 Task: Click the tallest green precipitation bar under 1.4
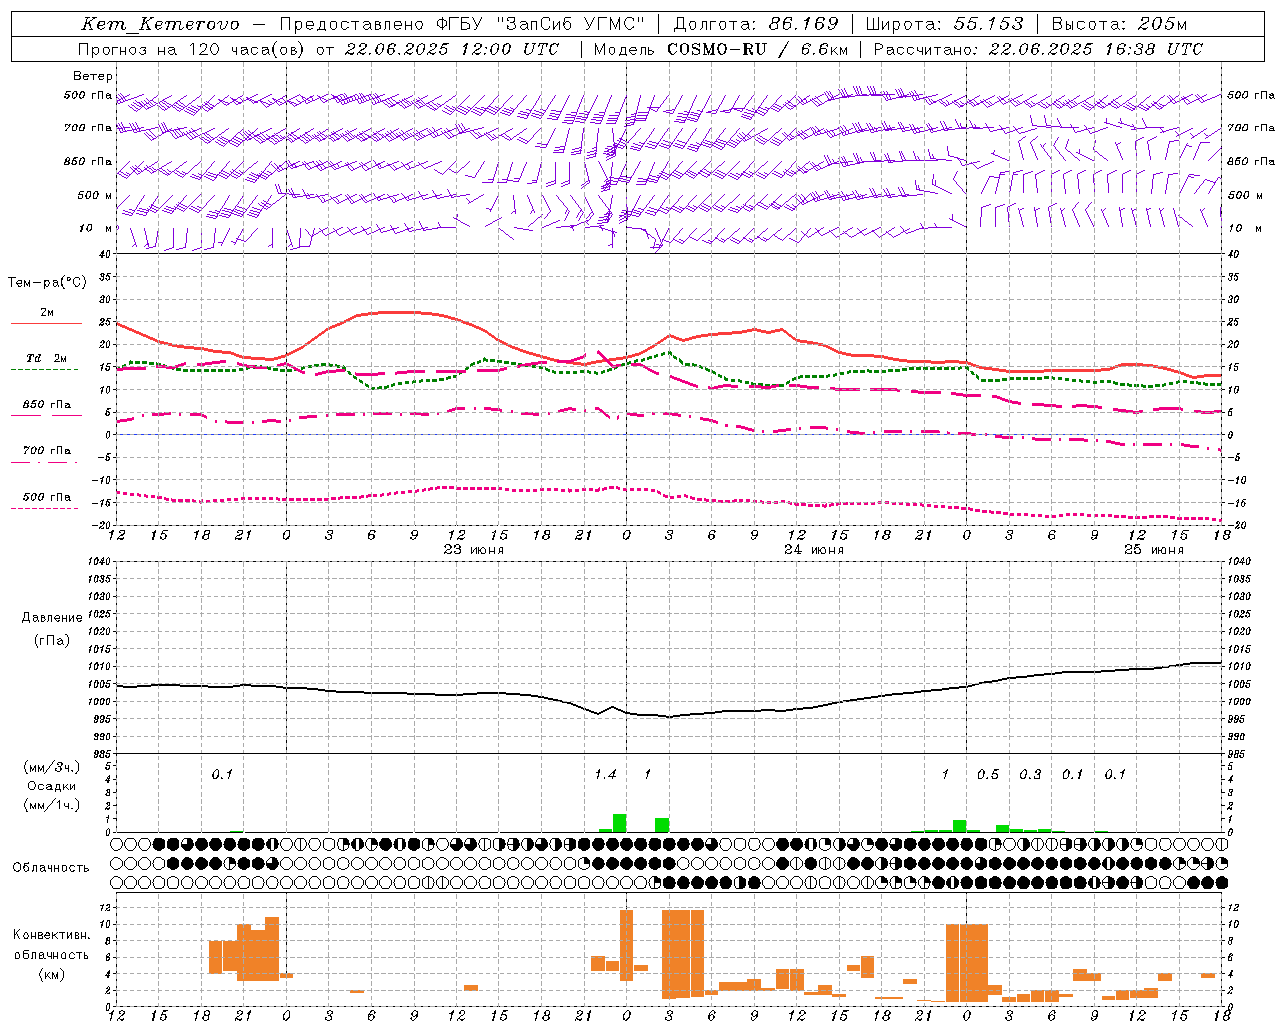pos(620,823)
